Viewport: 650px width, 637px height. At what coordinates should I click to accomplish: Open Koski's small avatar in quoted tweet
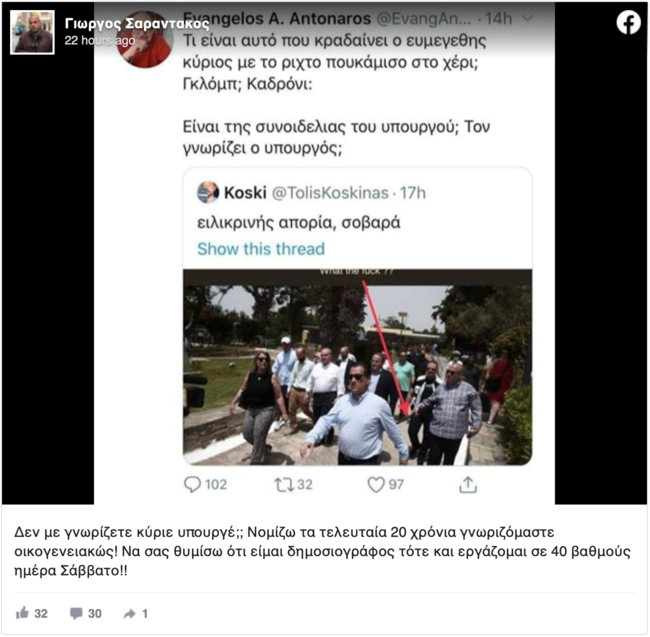click(208, 192)
